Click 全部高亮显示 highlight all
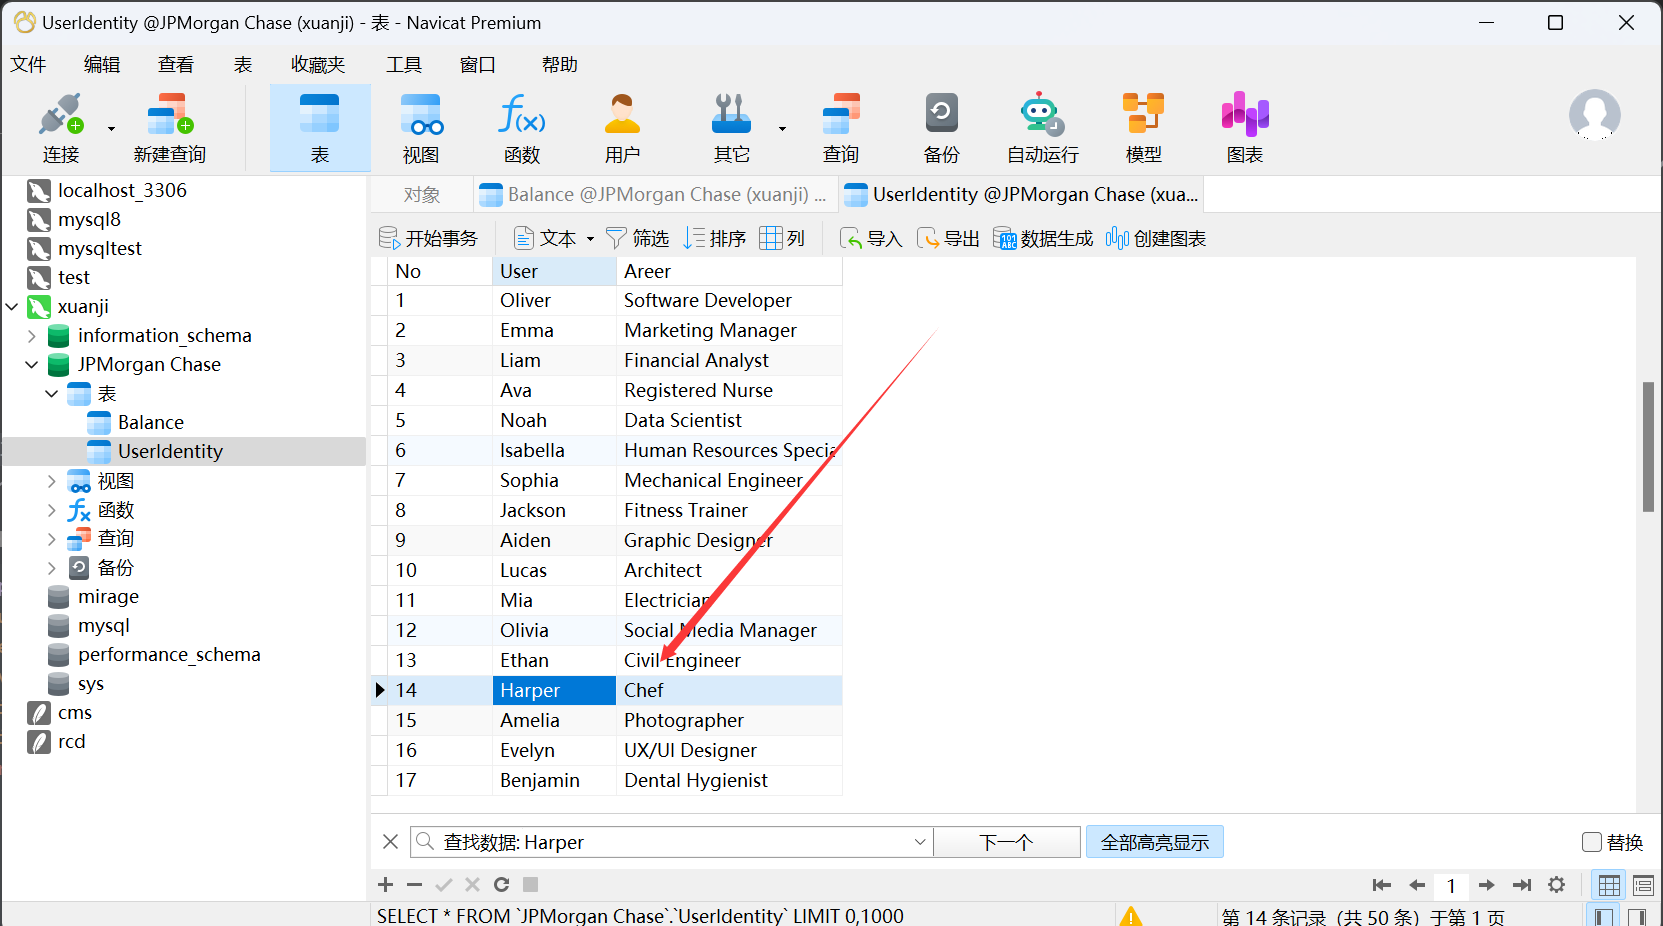The image size is (1663, 926). tap(1155, 842)
